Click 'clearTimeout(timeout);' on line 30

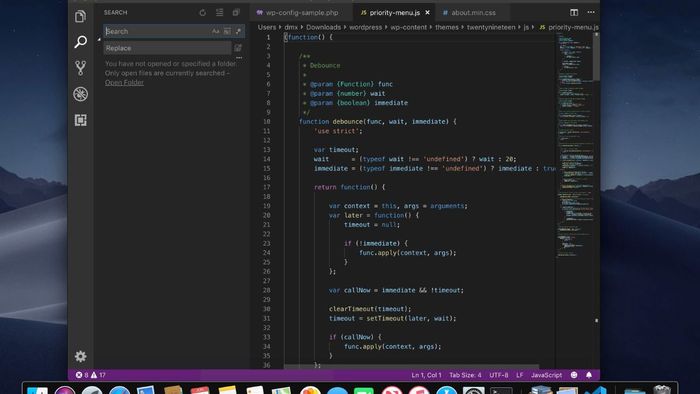click(x=370, y=309)
